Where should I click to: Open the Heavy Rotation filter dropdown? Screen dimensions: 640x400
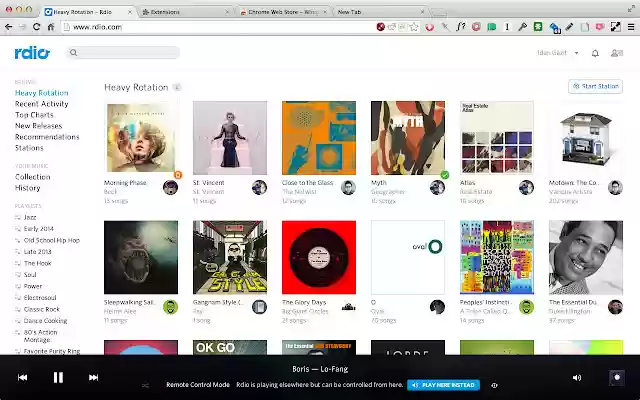click(177, 87)
